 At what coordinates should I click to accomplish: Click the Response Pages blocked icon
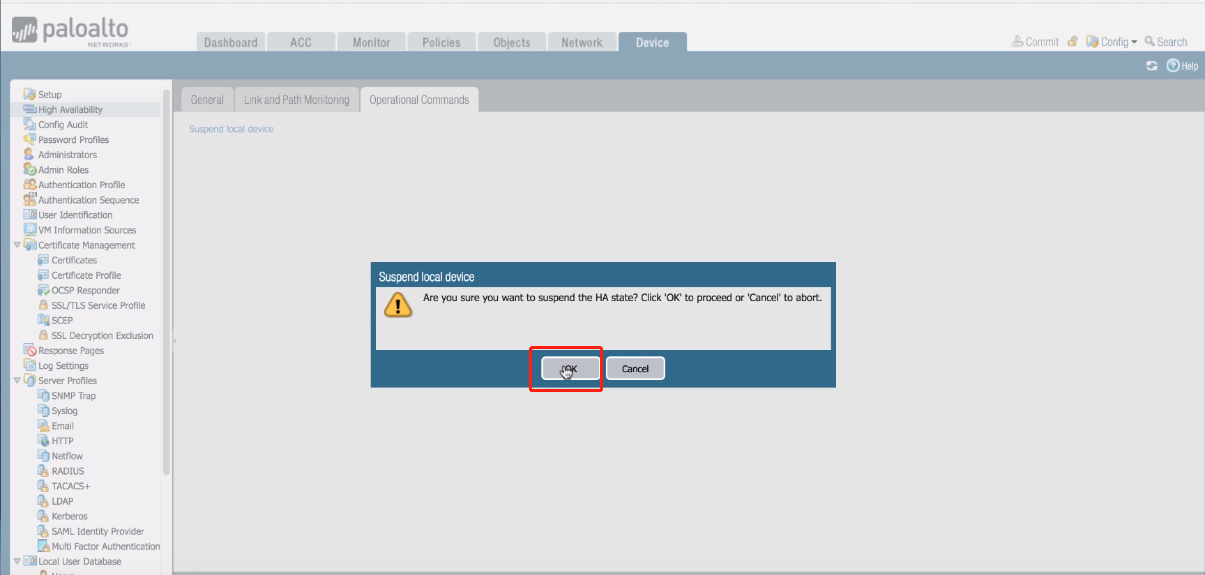30,350
